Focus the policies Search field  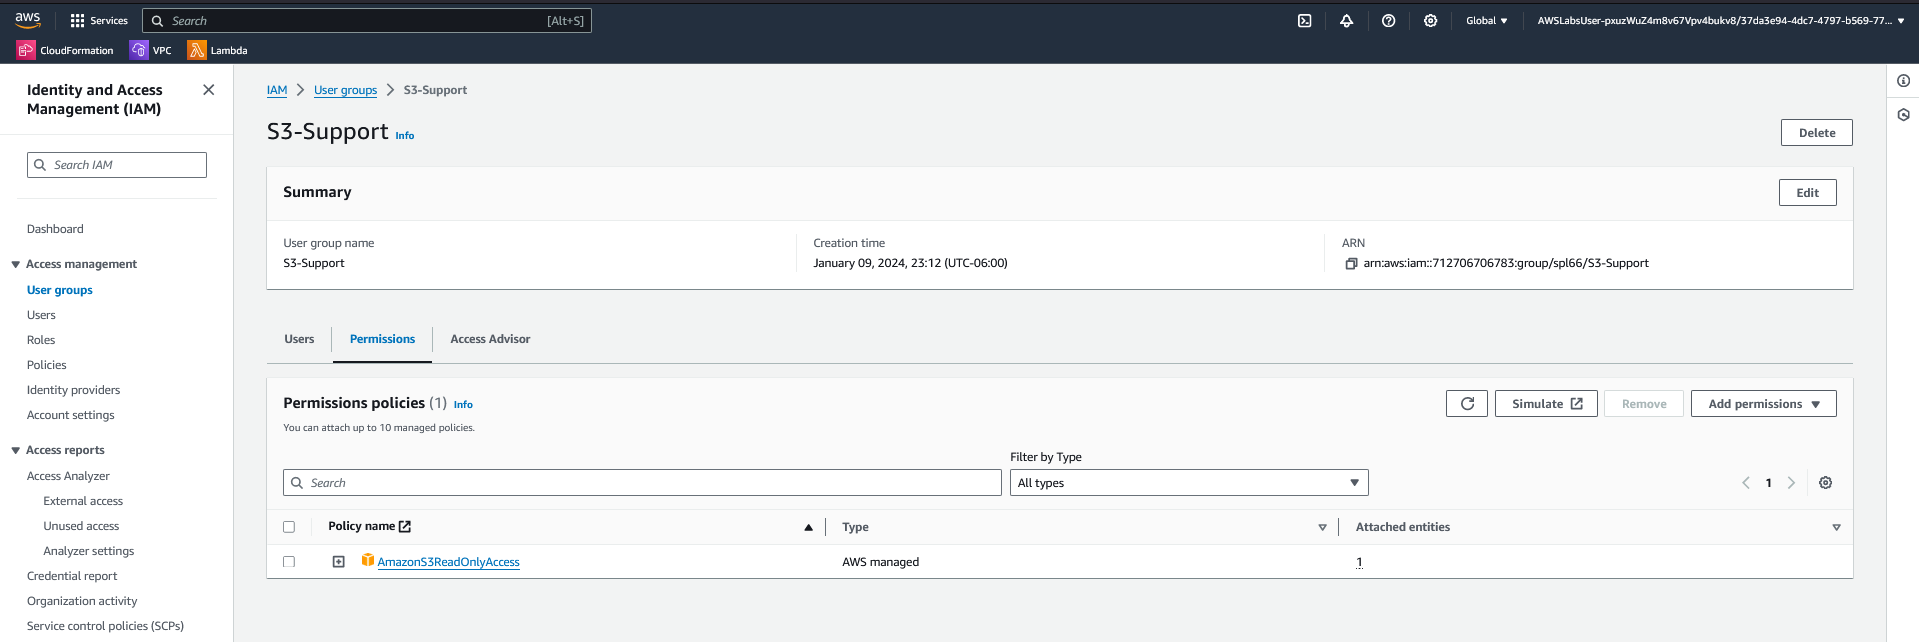click(x=642, y=483)
